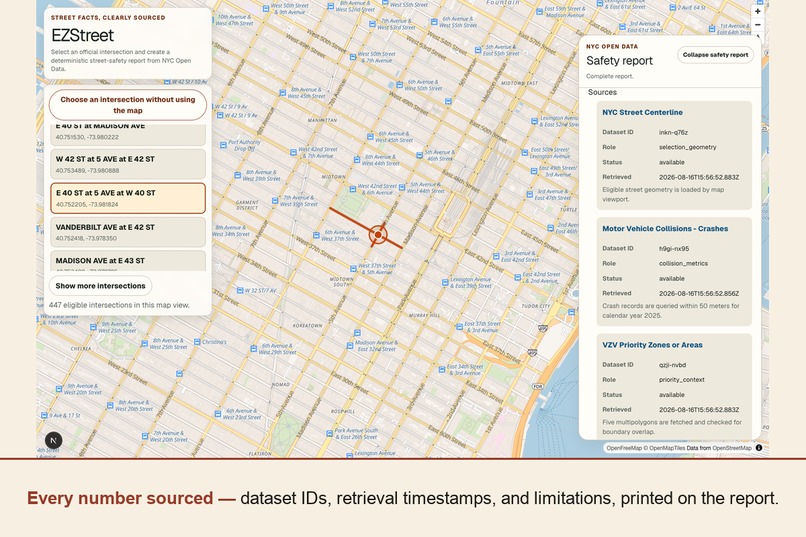Click the Safety report heading

pos(619,61)
